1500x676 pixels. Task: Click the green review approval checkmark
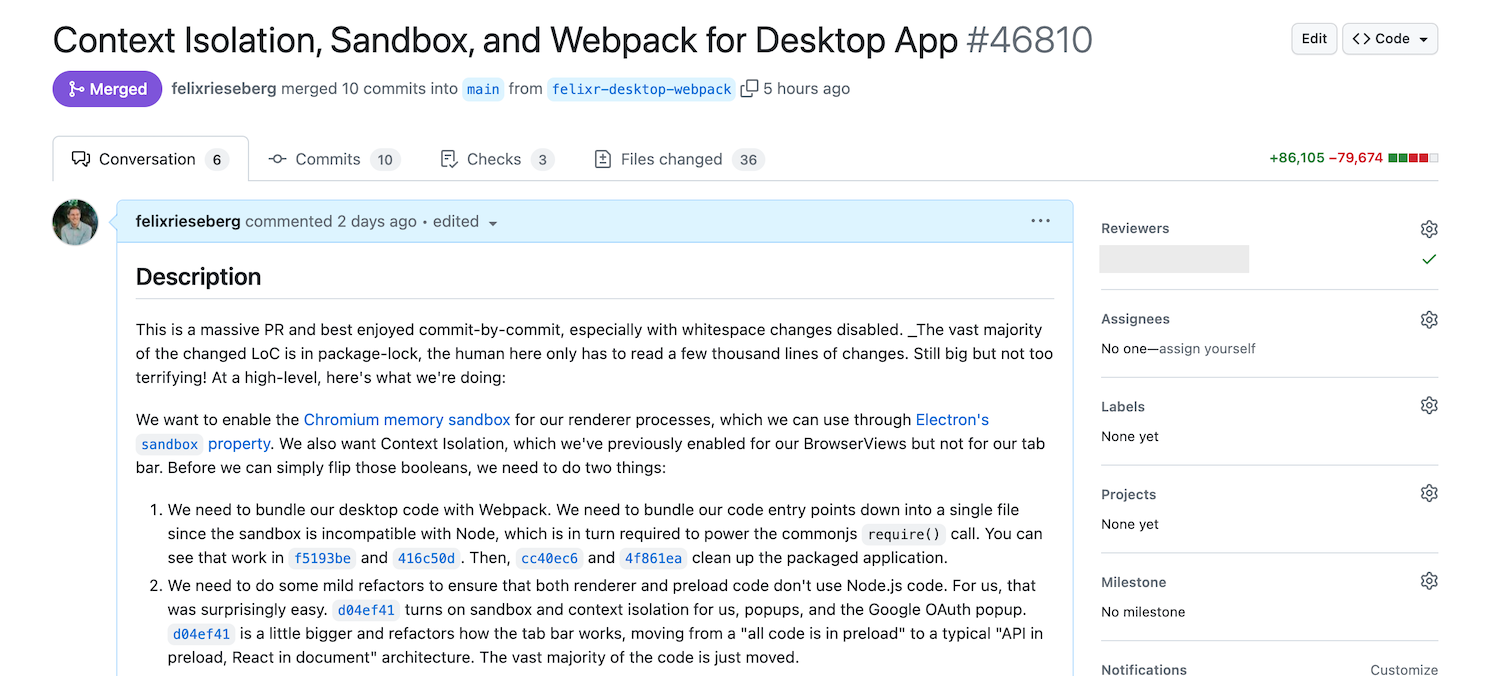1429,259
